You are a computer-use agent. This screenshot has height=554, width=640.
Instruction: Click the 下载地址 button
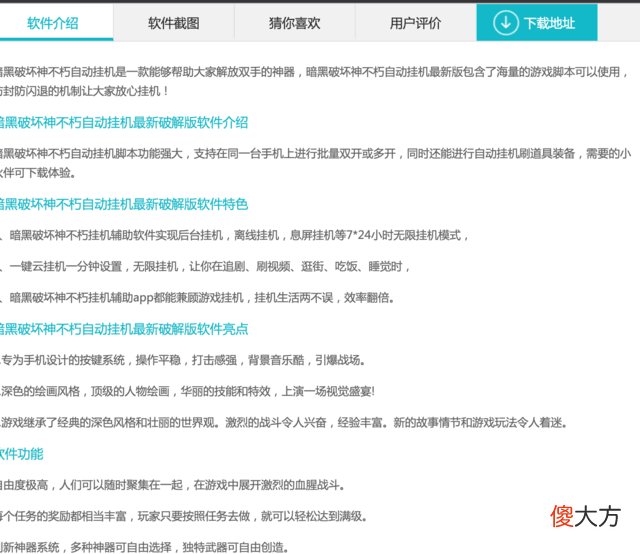point(537,23)
